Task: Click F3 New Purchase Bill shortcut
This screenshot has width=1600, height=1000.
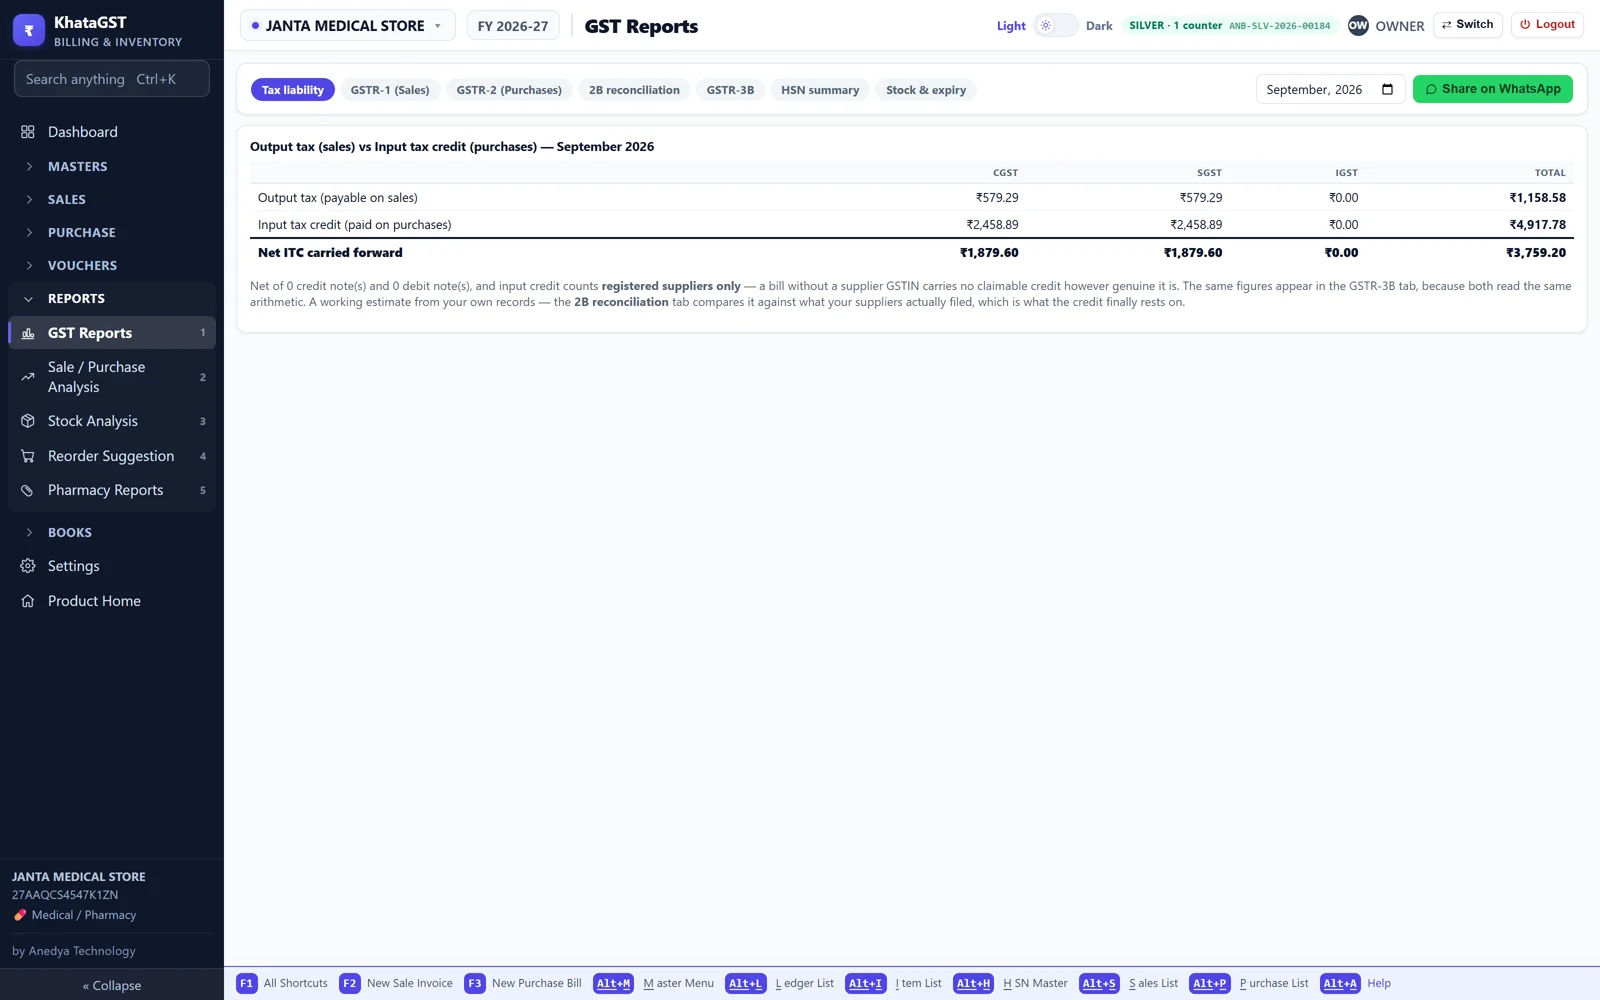Action: (x=523, y=983)
